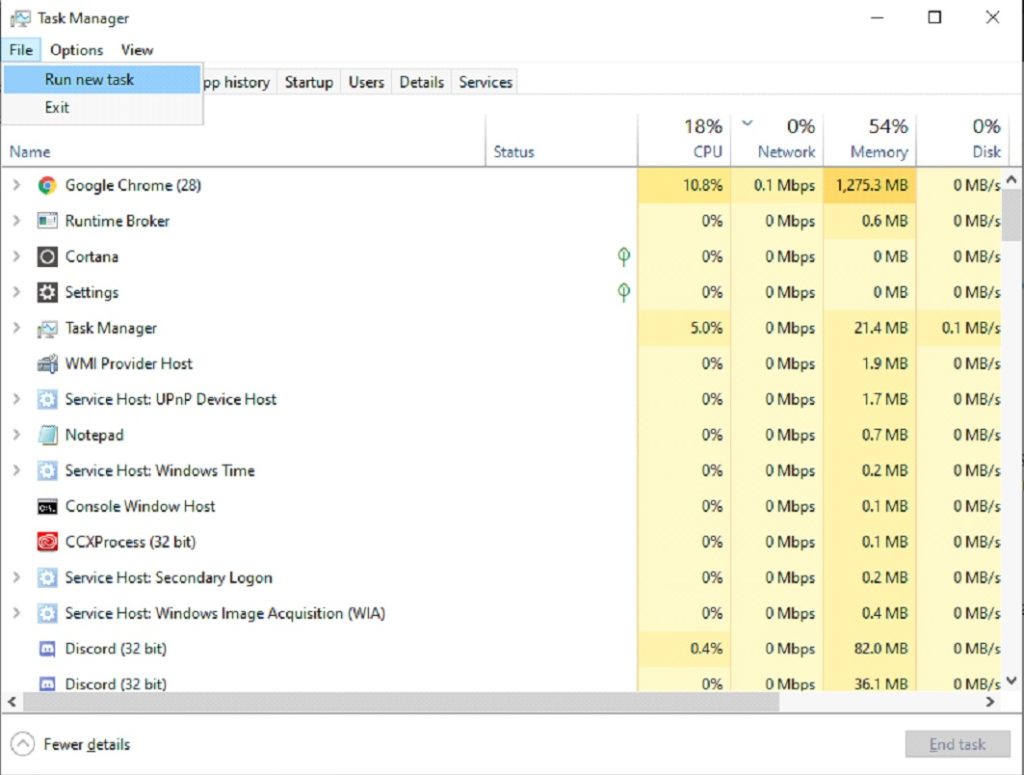Switch to the Details tab
Screen dimensions: 1024x775
421,82
